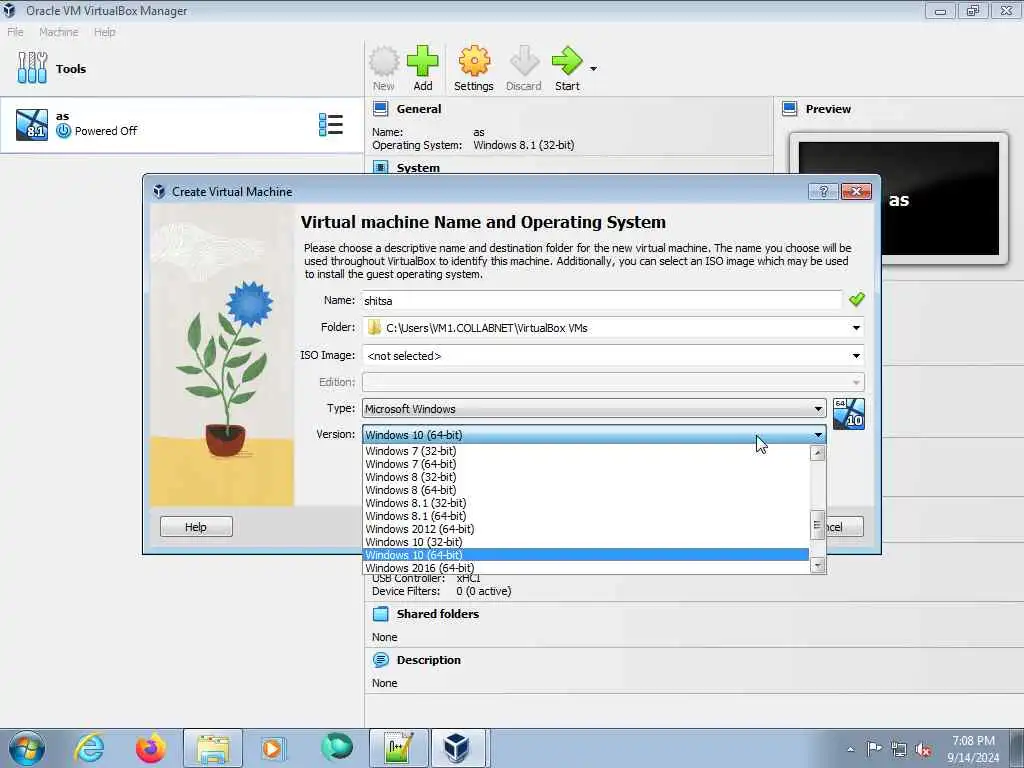Click the Description section icon

point(380,660)
